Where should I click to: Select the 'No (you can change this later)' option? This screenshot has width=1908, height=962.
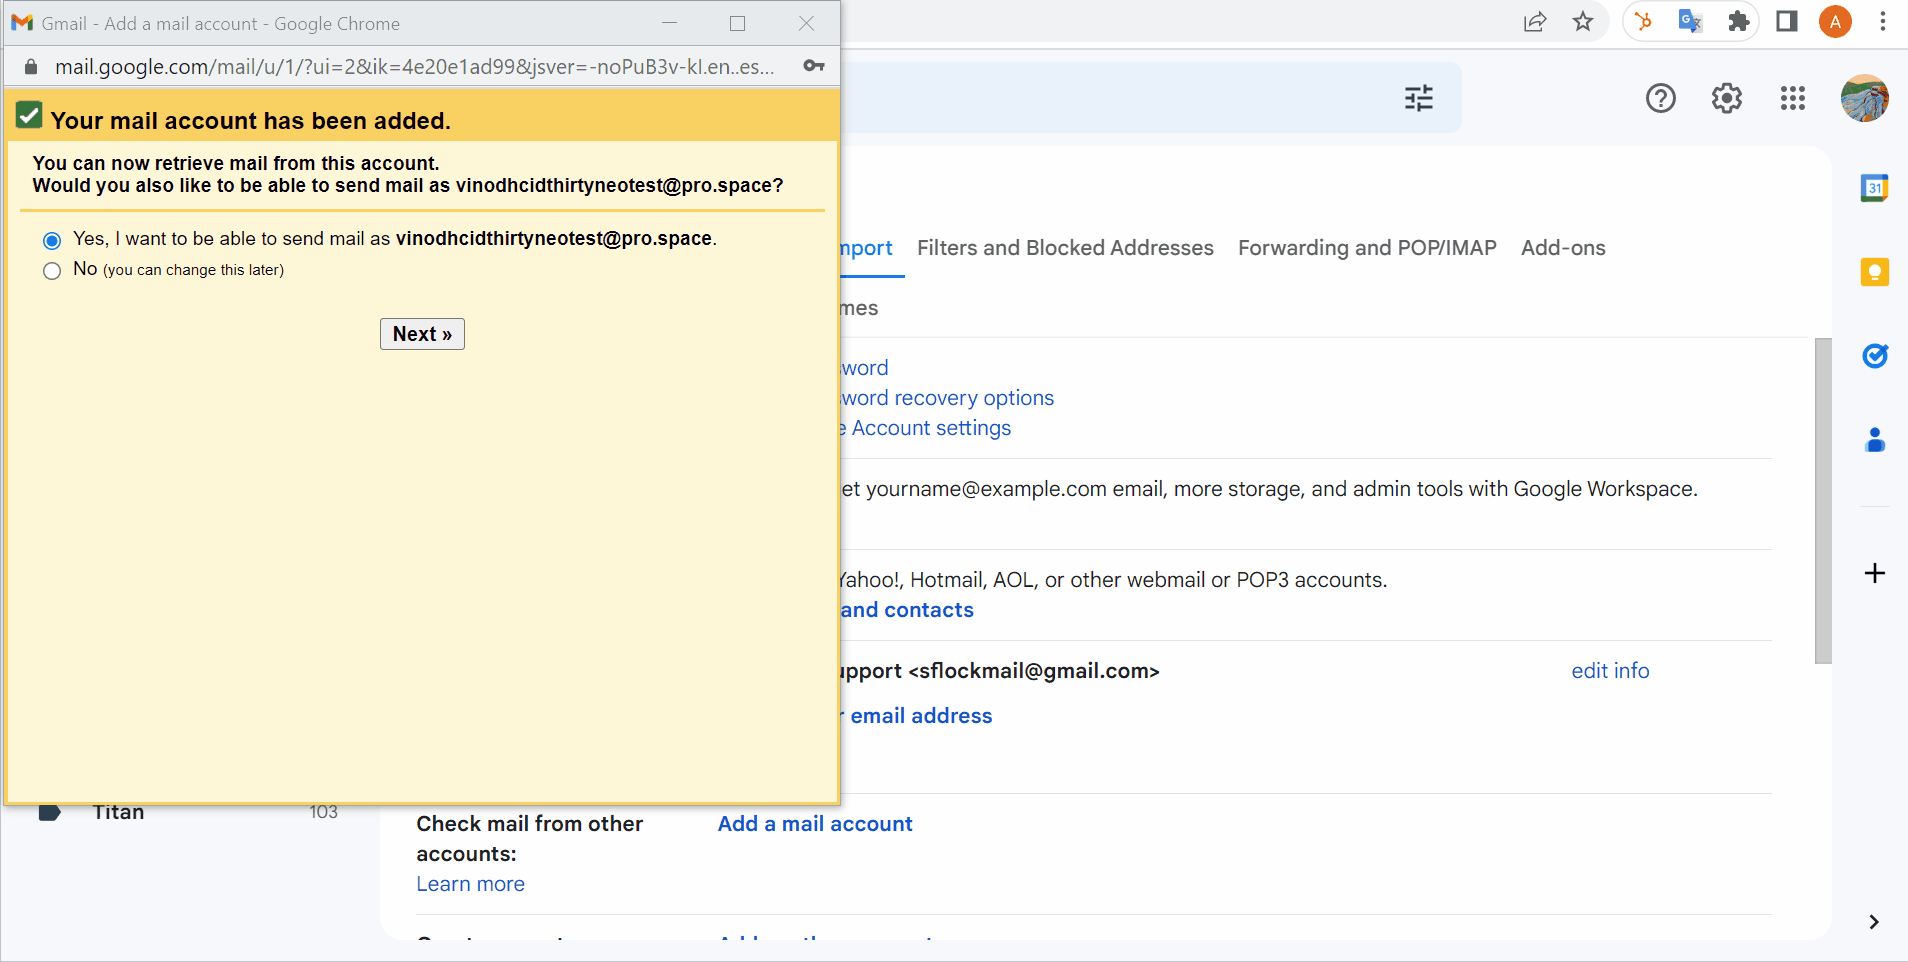(x=52, y=271)
